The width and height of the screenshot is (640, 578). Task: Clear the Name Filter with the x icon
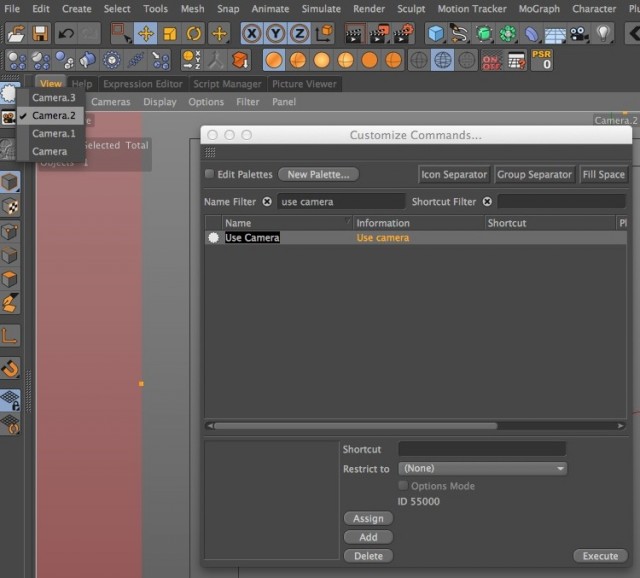[x=267, y=202]
